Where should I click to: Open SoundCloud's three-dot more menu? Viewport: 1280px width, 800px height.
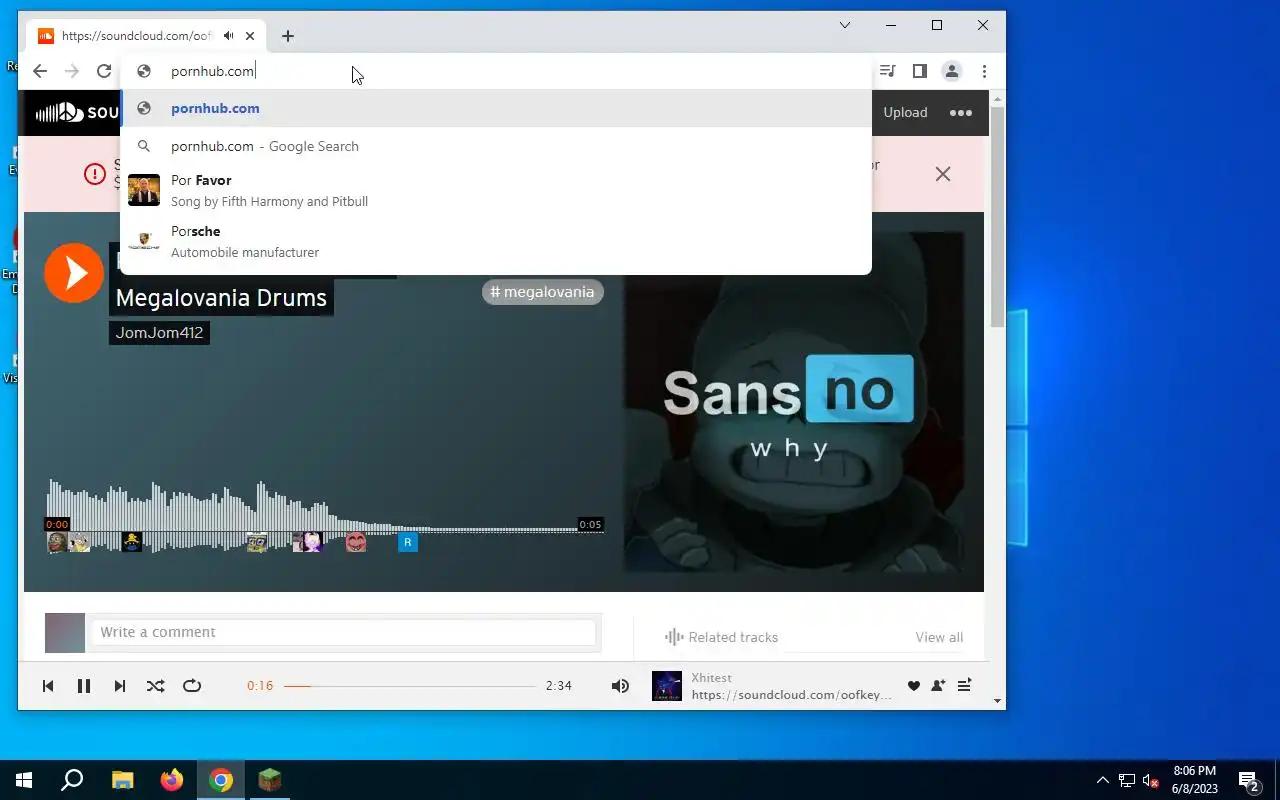point(961,112)
